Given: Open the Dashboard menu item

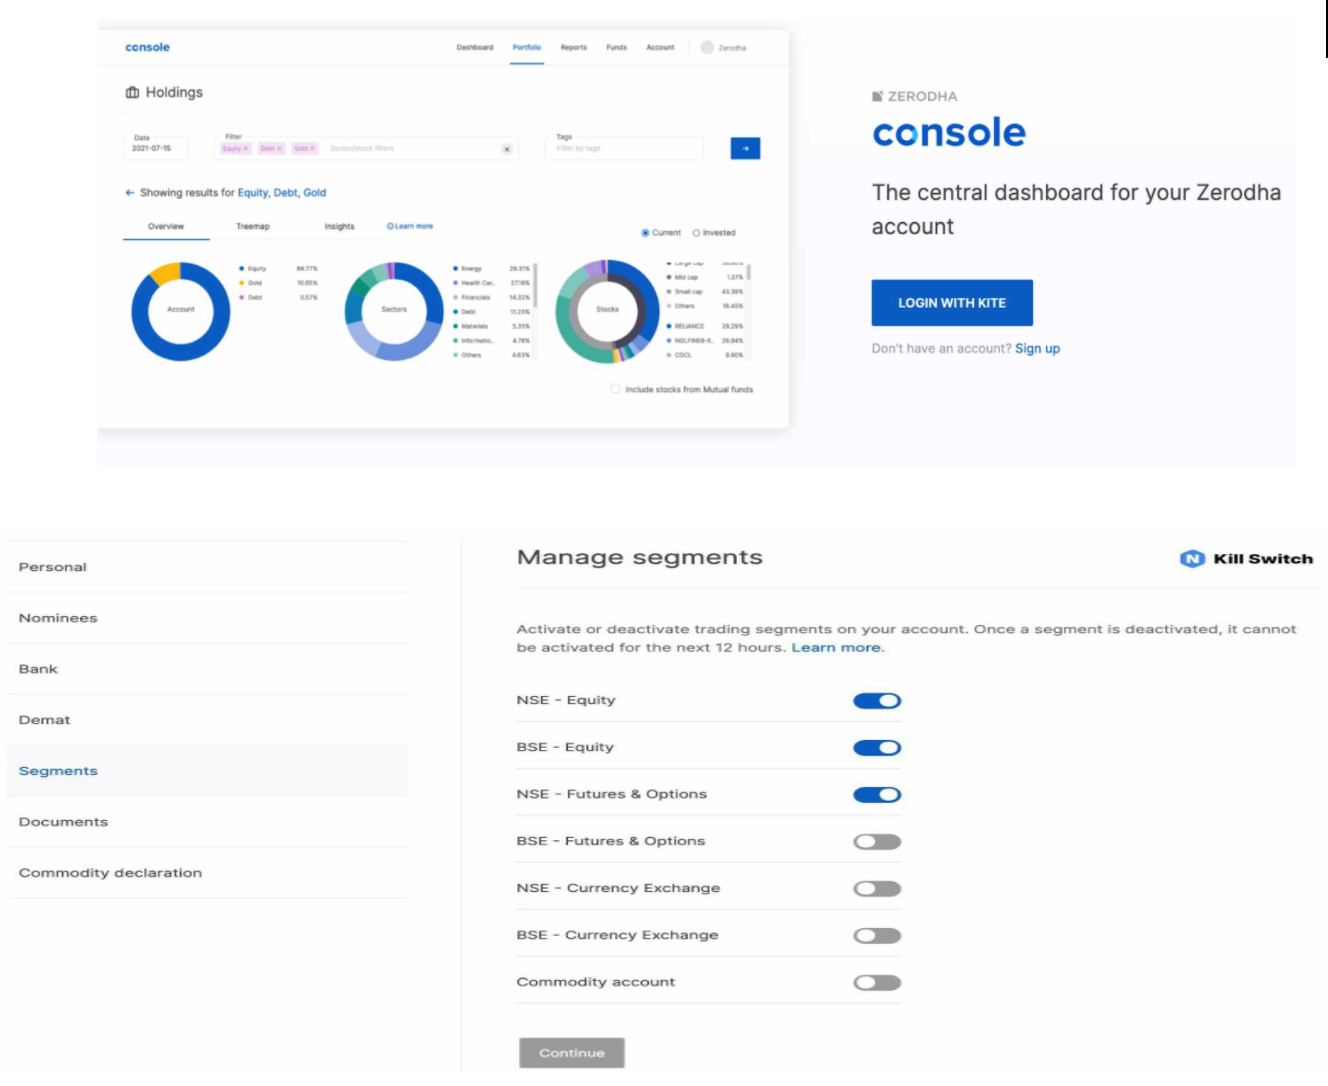Looking at the screenshot, I should tap(475, 47).
